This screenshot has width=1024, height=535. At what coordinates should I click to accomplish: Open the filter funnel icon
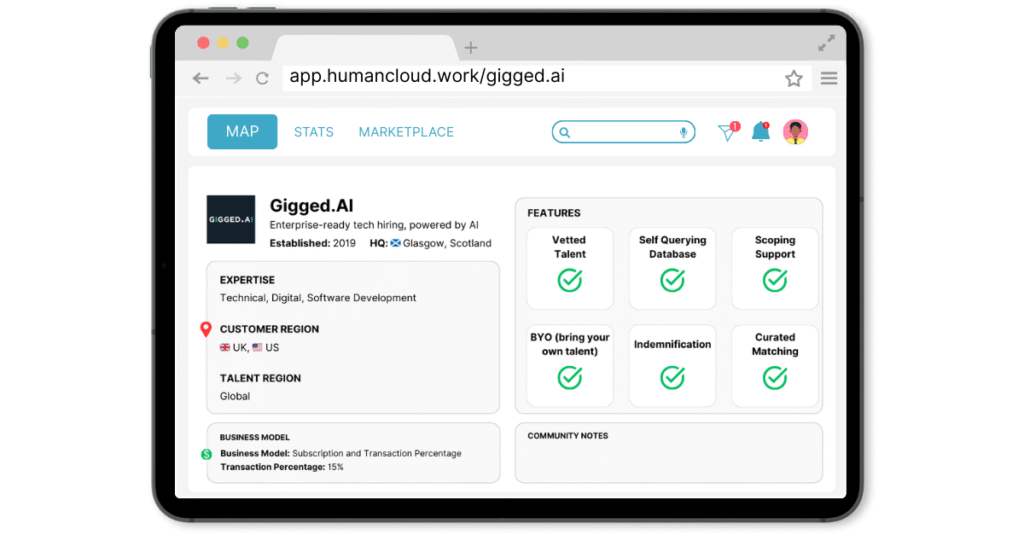pos(727,132)
